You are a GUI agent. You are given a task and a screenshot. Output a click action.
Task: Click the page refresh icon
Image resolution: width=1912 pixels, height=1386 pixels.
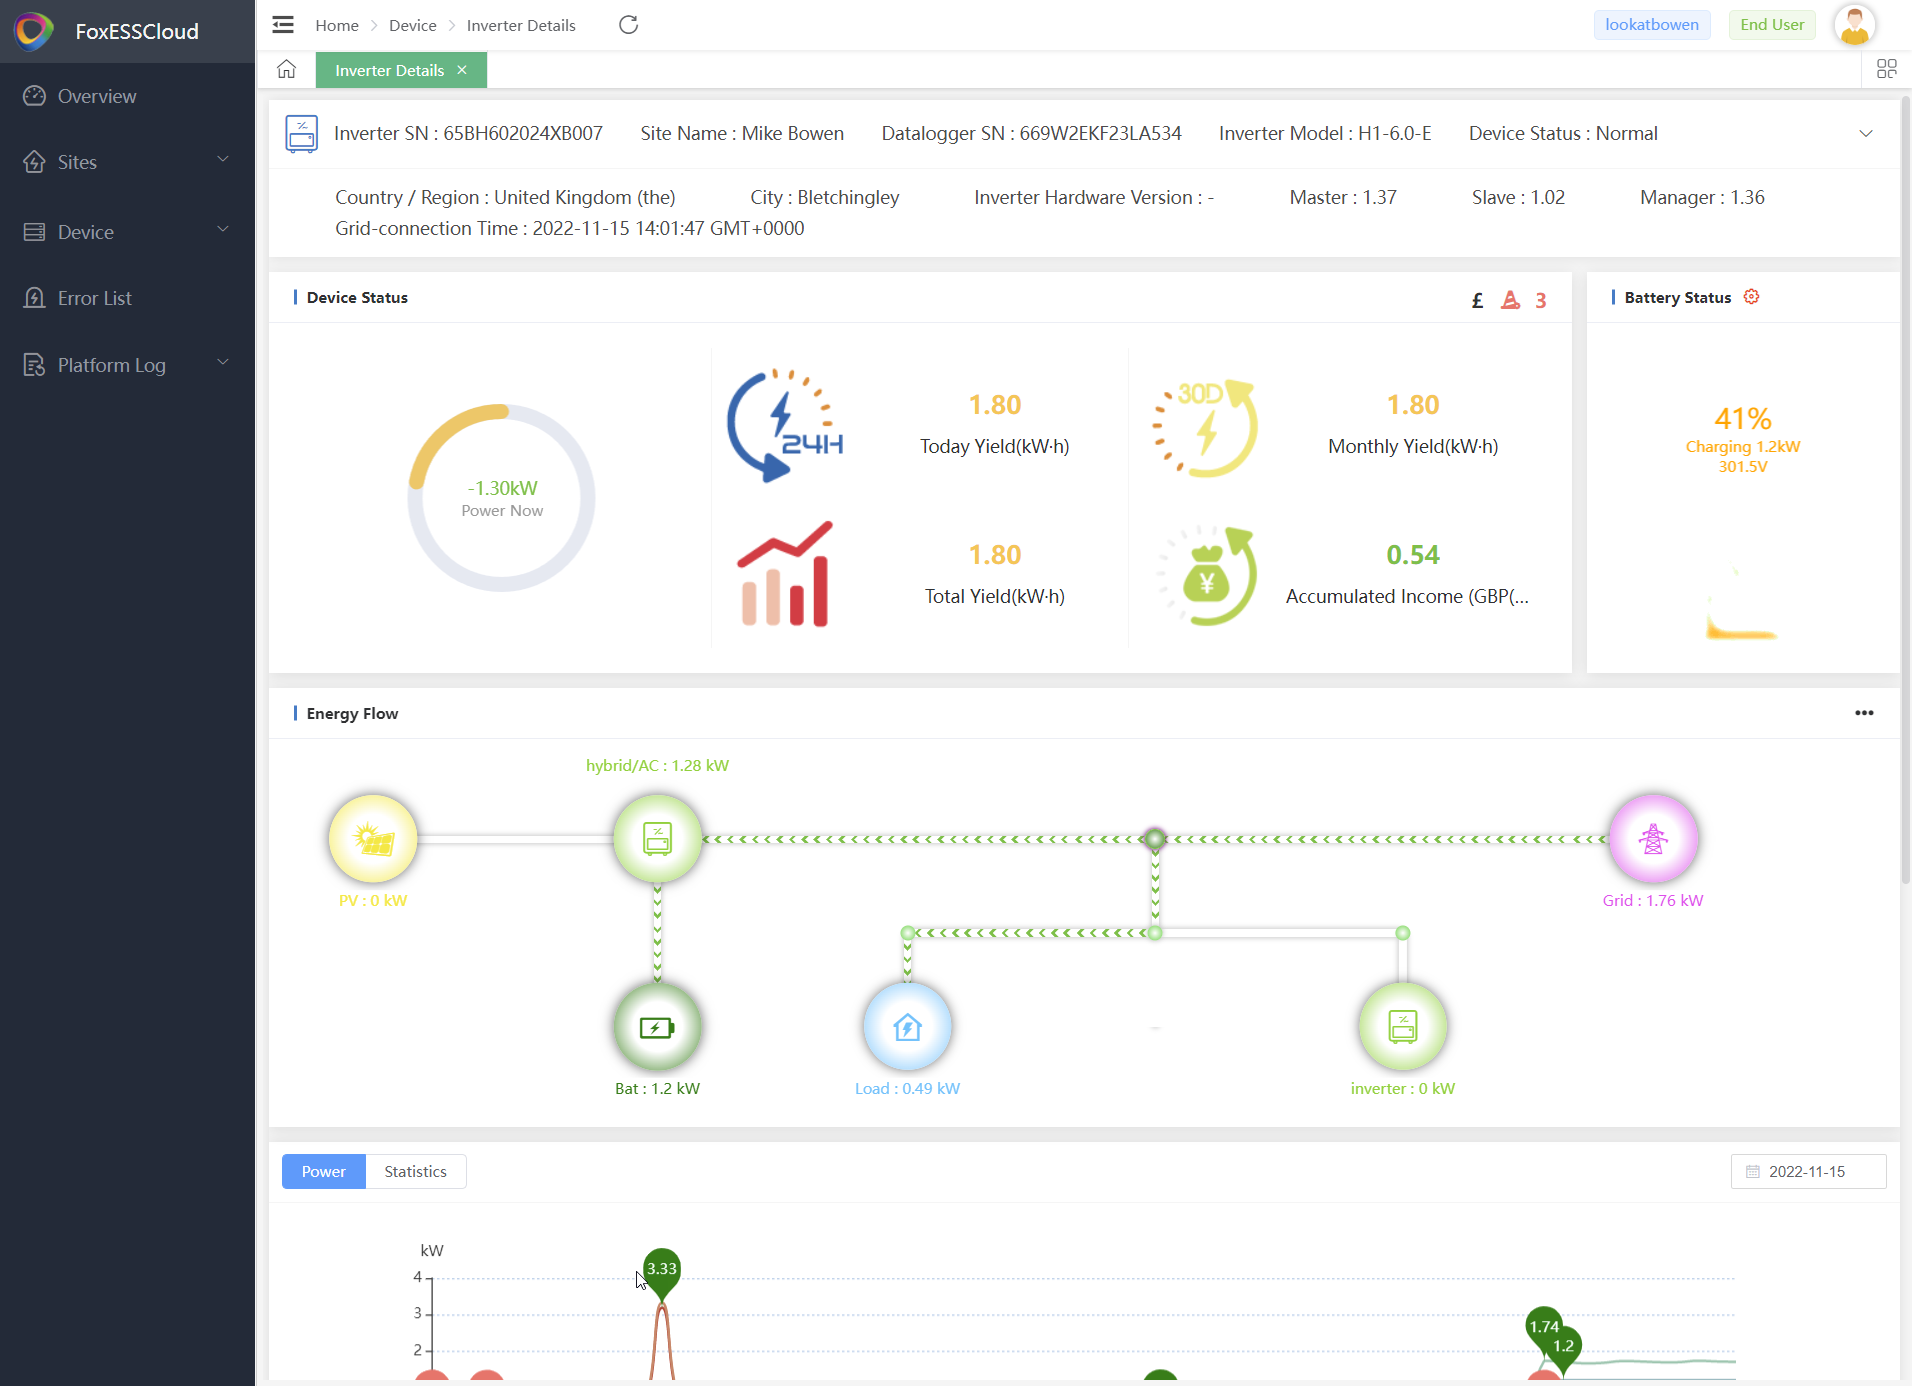(628, 25)
